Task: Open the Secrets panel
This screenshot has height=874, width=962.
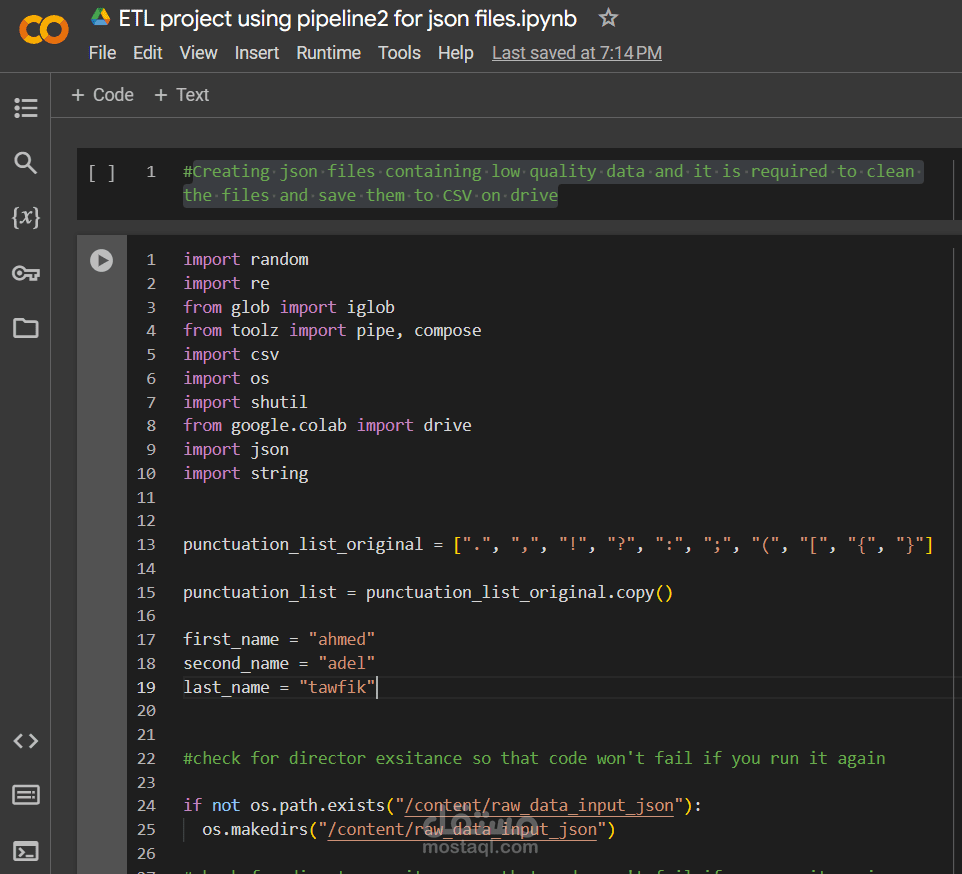Action: 25,270
